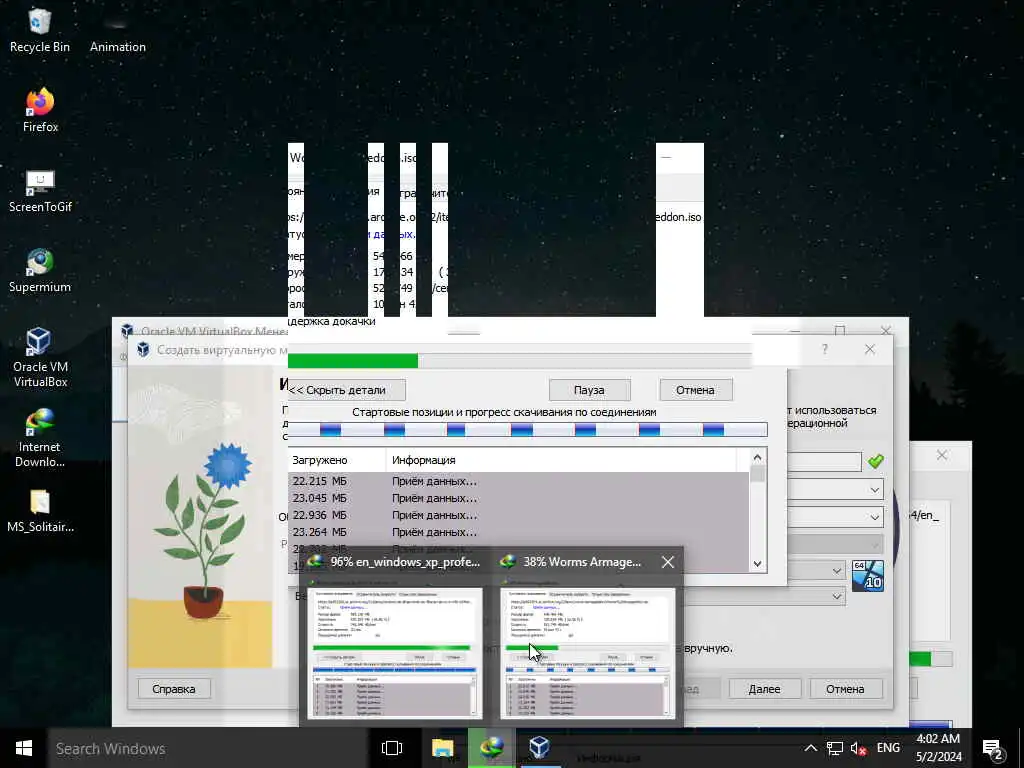The width and height of the screenshot is (1024, 768).
Task: Open the 96% en_windows_xp_profe thumbnail preview
Action: [394, 652]
